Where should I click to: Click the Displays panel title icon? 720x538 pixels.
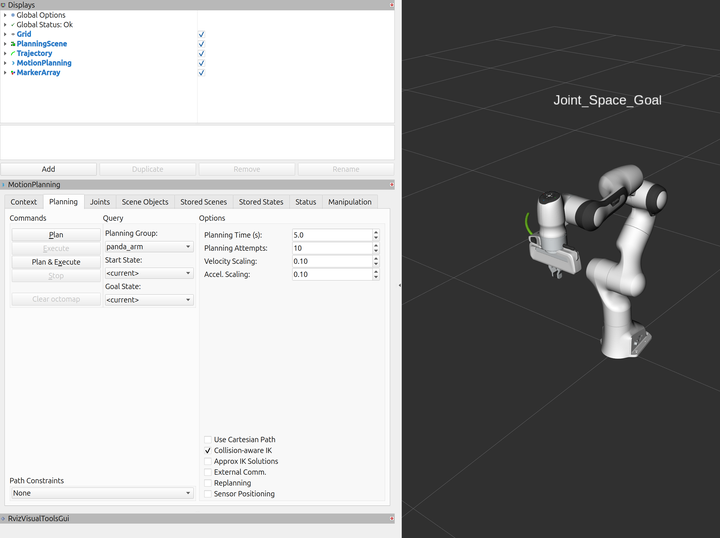coord(3,5)
